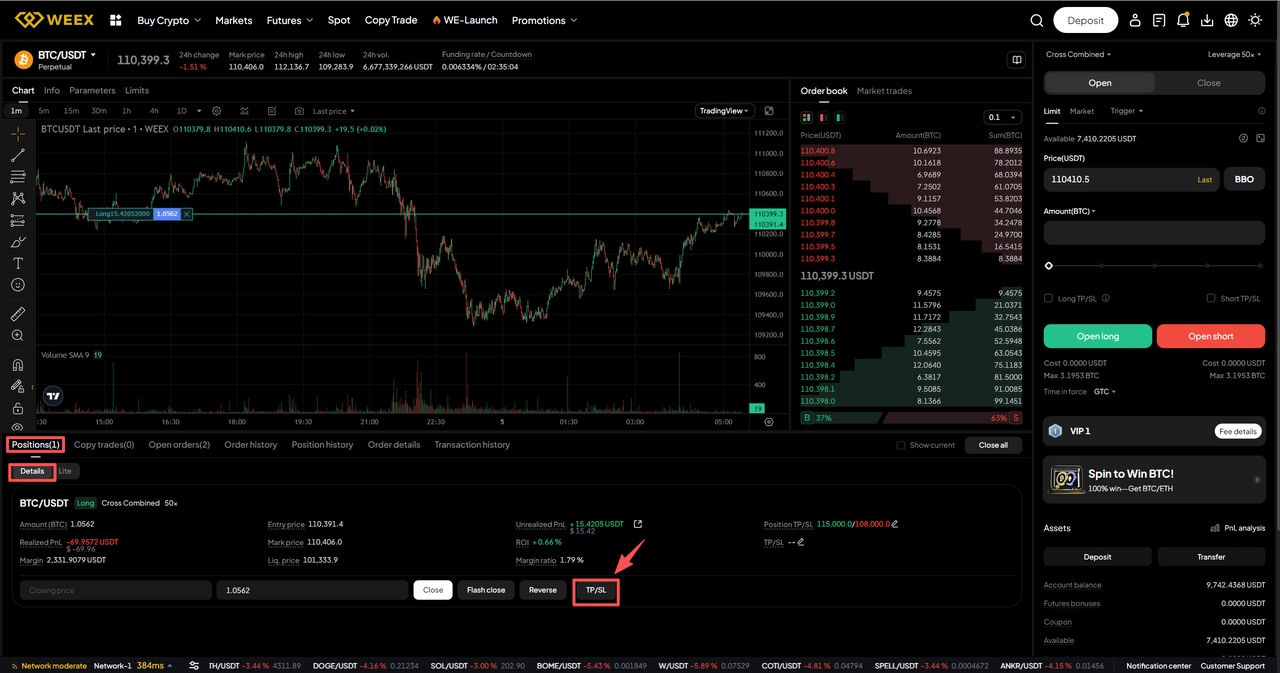Click the search magnifier icon in header
The width and height of the screenshot is (1280, 673).
tap(1037, 20)
